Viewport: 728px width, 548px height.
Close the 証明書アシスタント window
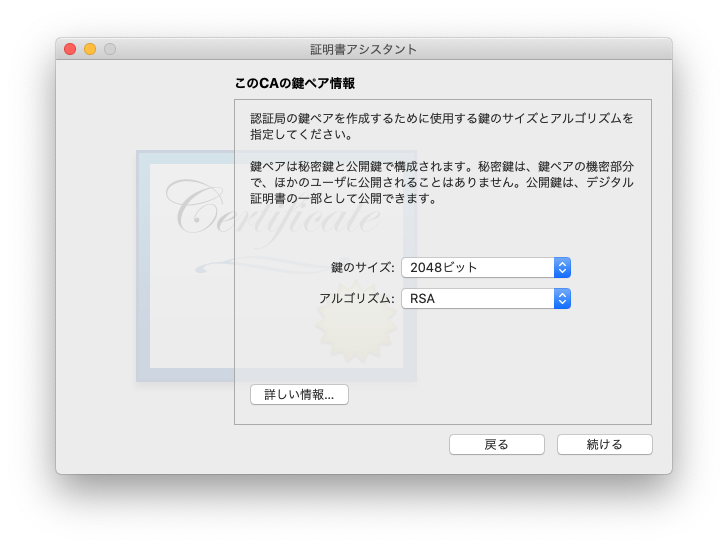click(x=70, y=49)
